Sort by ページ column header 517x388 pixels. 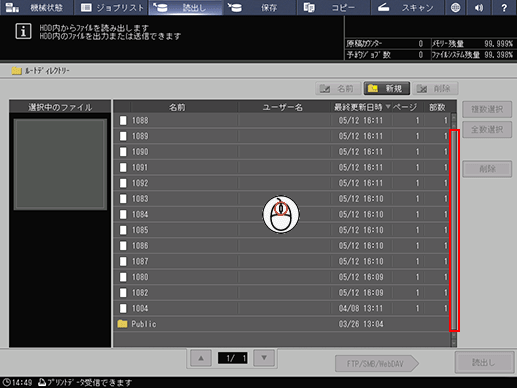pos(405,107)
